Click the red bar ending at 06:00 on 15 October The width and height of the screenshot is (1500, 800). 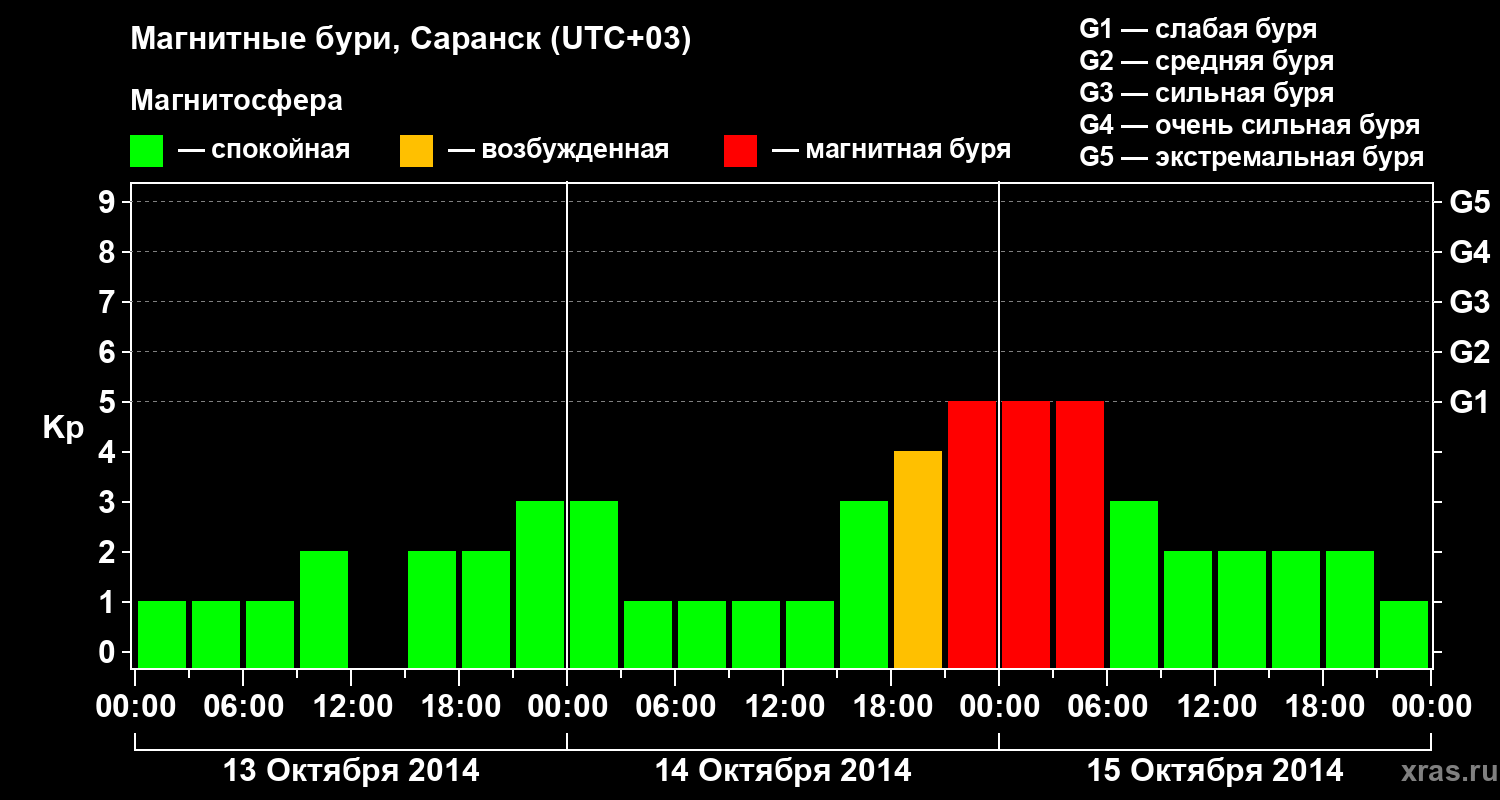point(1080,534)
